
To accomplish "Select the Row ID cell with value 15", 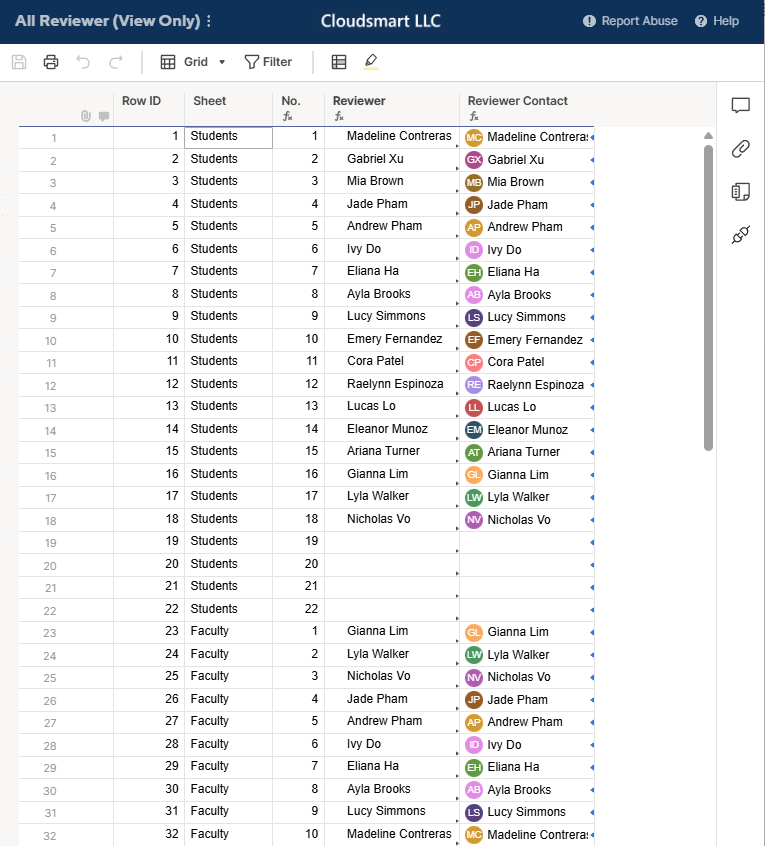I will pyautogui.click(x=149, y=452).
